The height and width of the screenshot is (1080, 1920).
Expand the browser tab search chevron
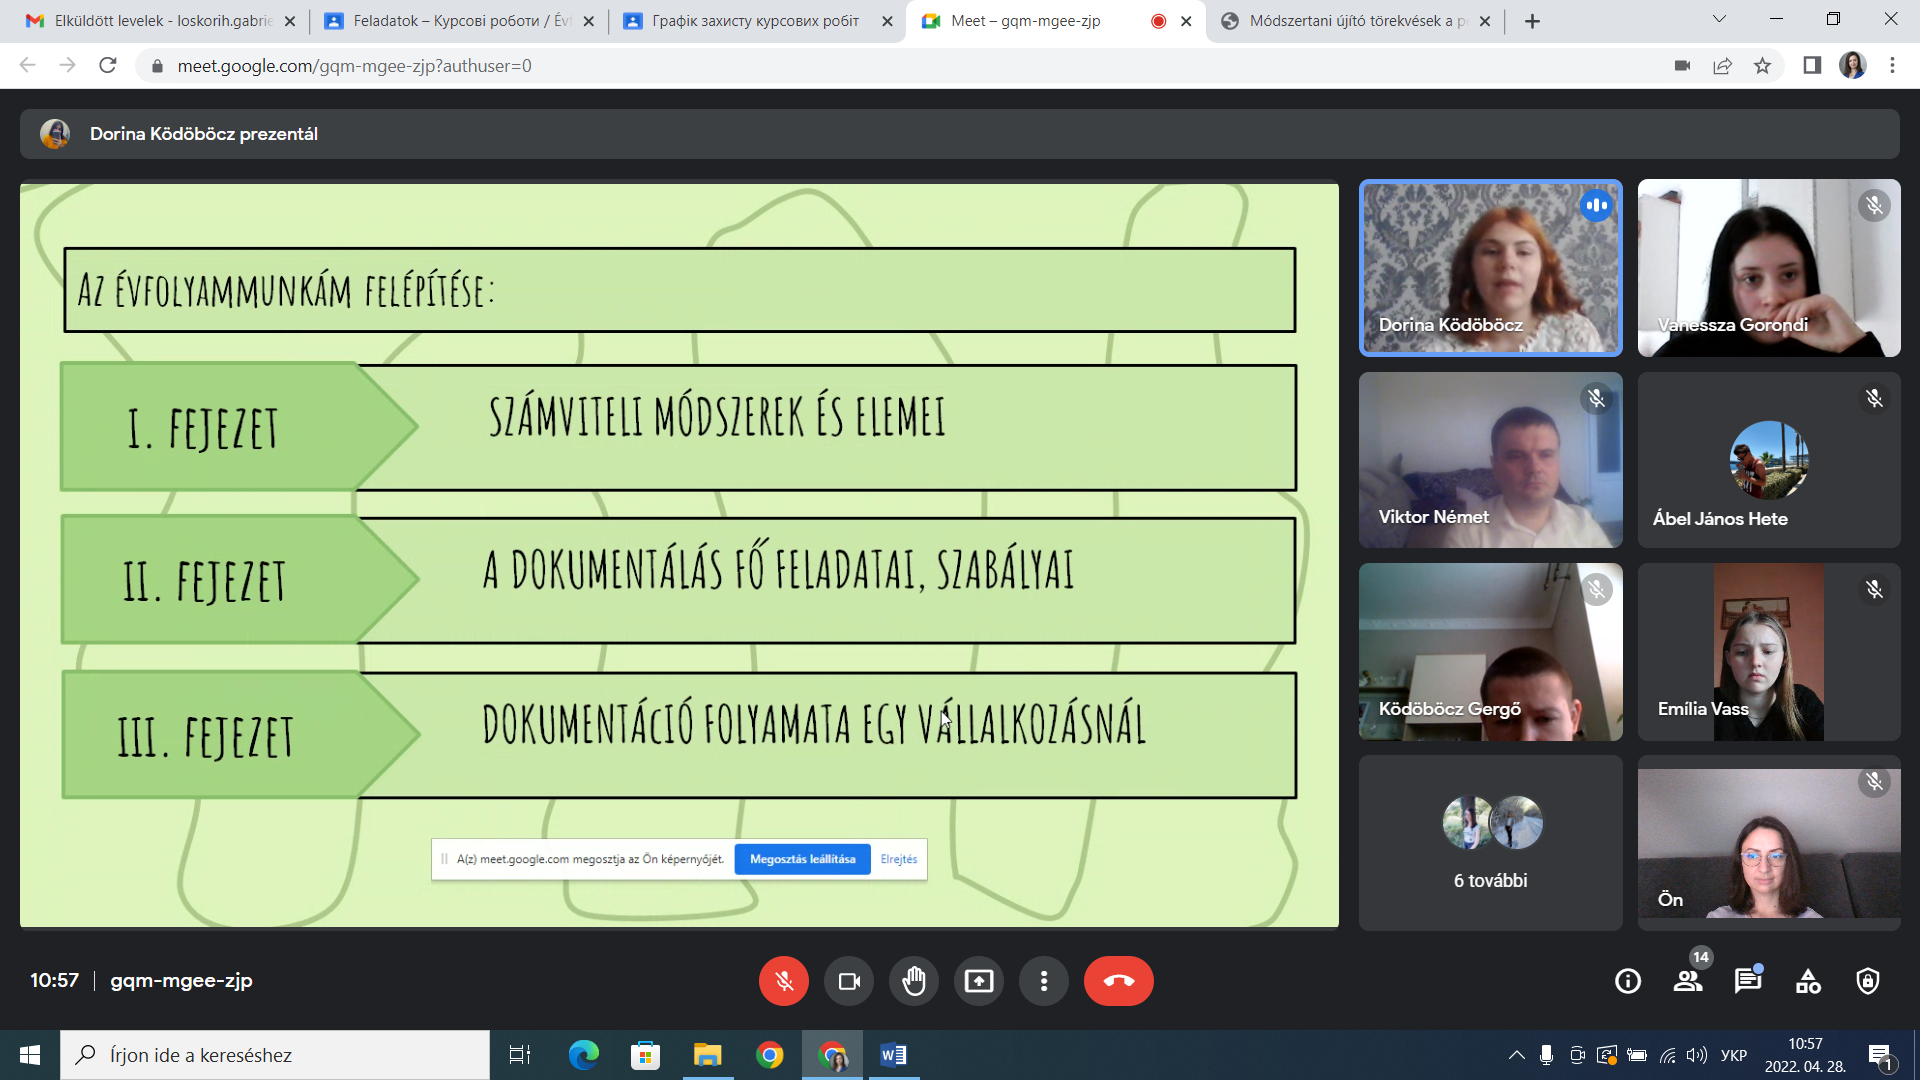coord(1719,19)
